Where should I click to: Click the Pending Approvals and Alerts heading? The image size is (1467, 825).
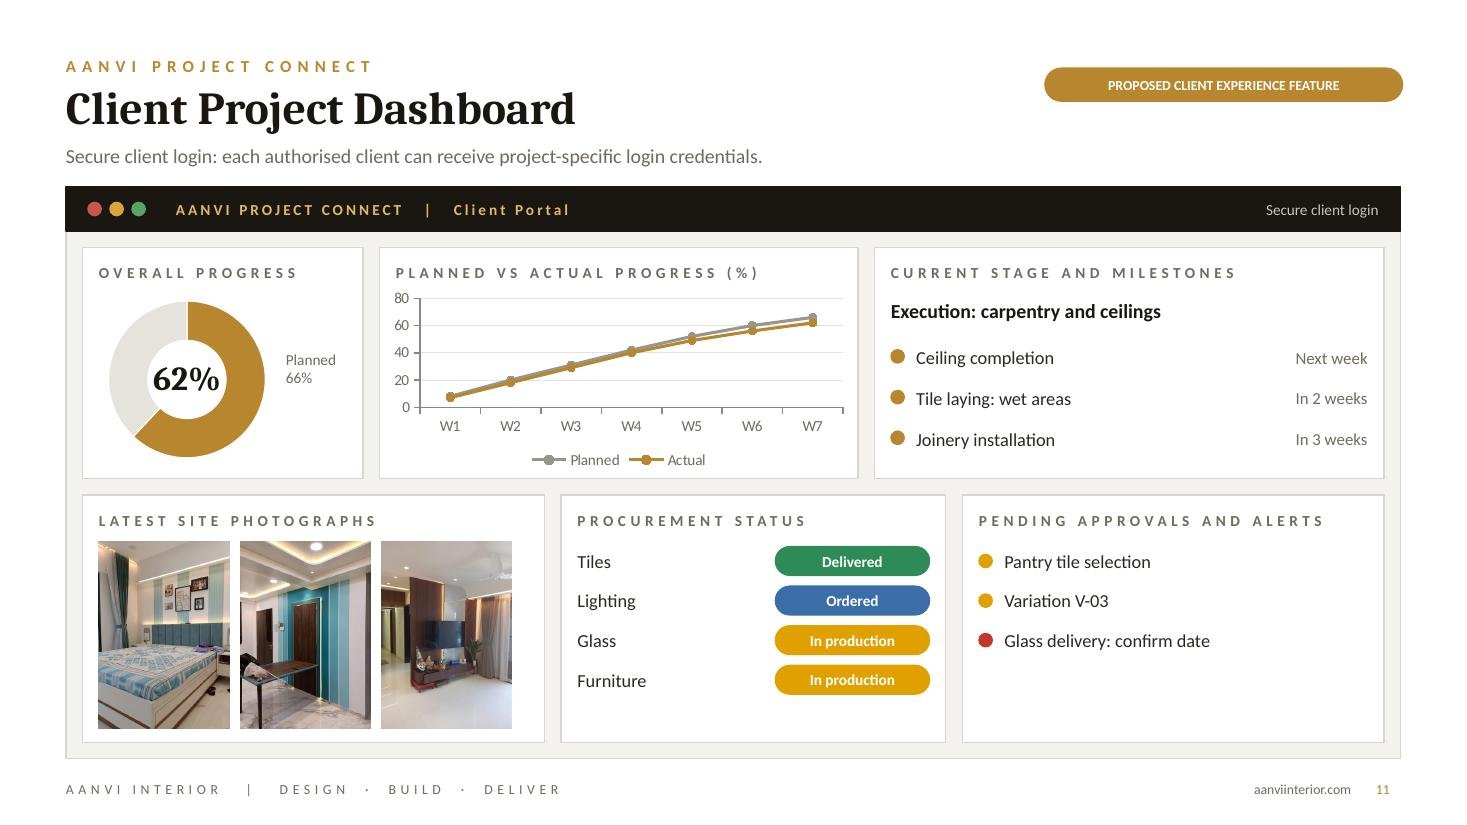(x=1151, y=521)
